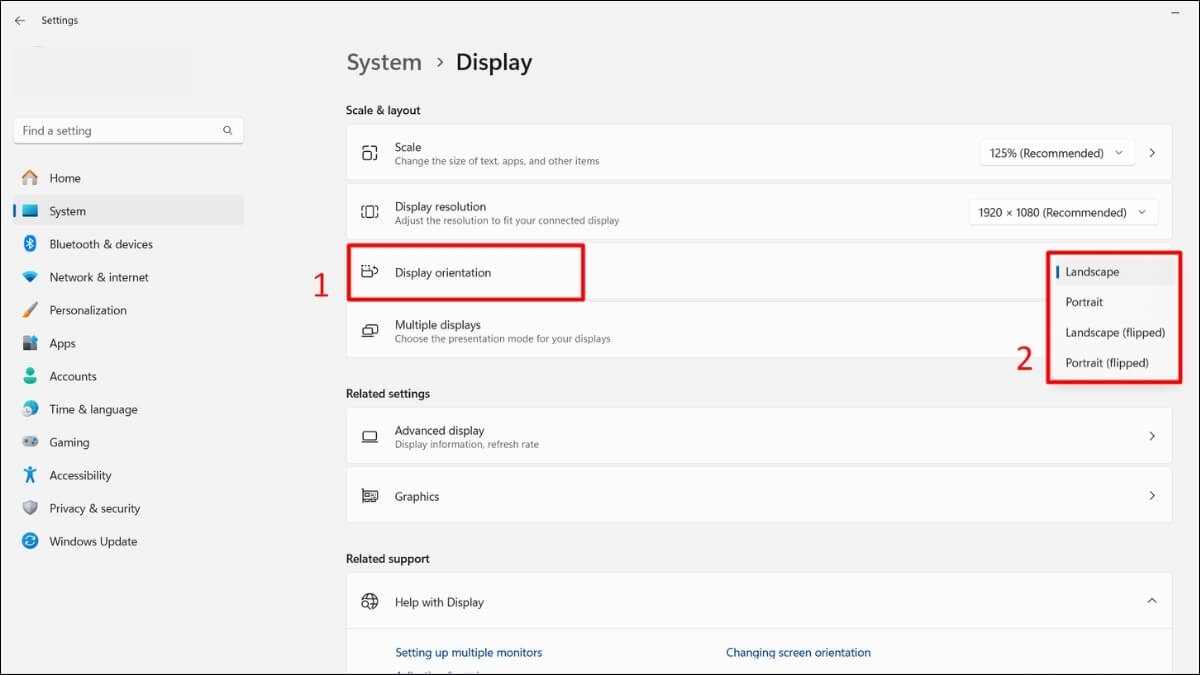Click the Accounts person icon
Screen dimensions: 1200x675
[30, 376]
